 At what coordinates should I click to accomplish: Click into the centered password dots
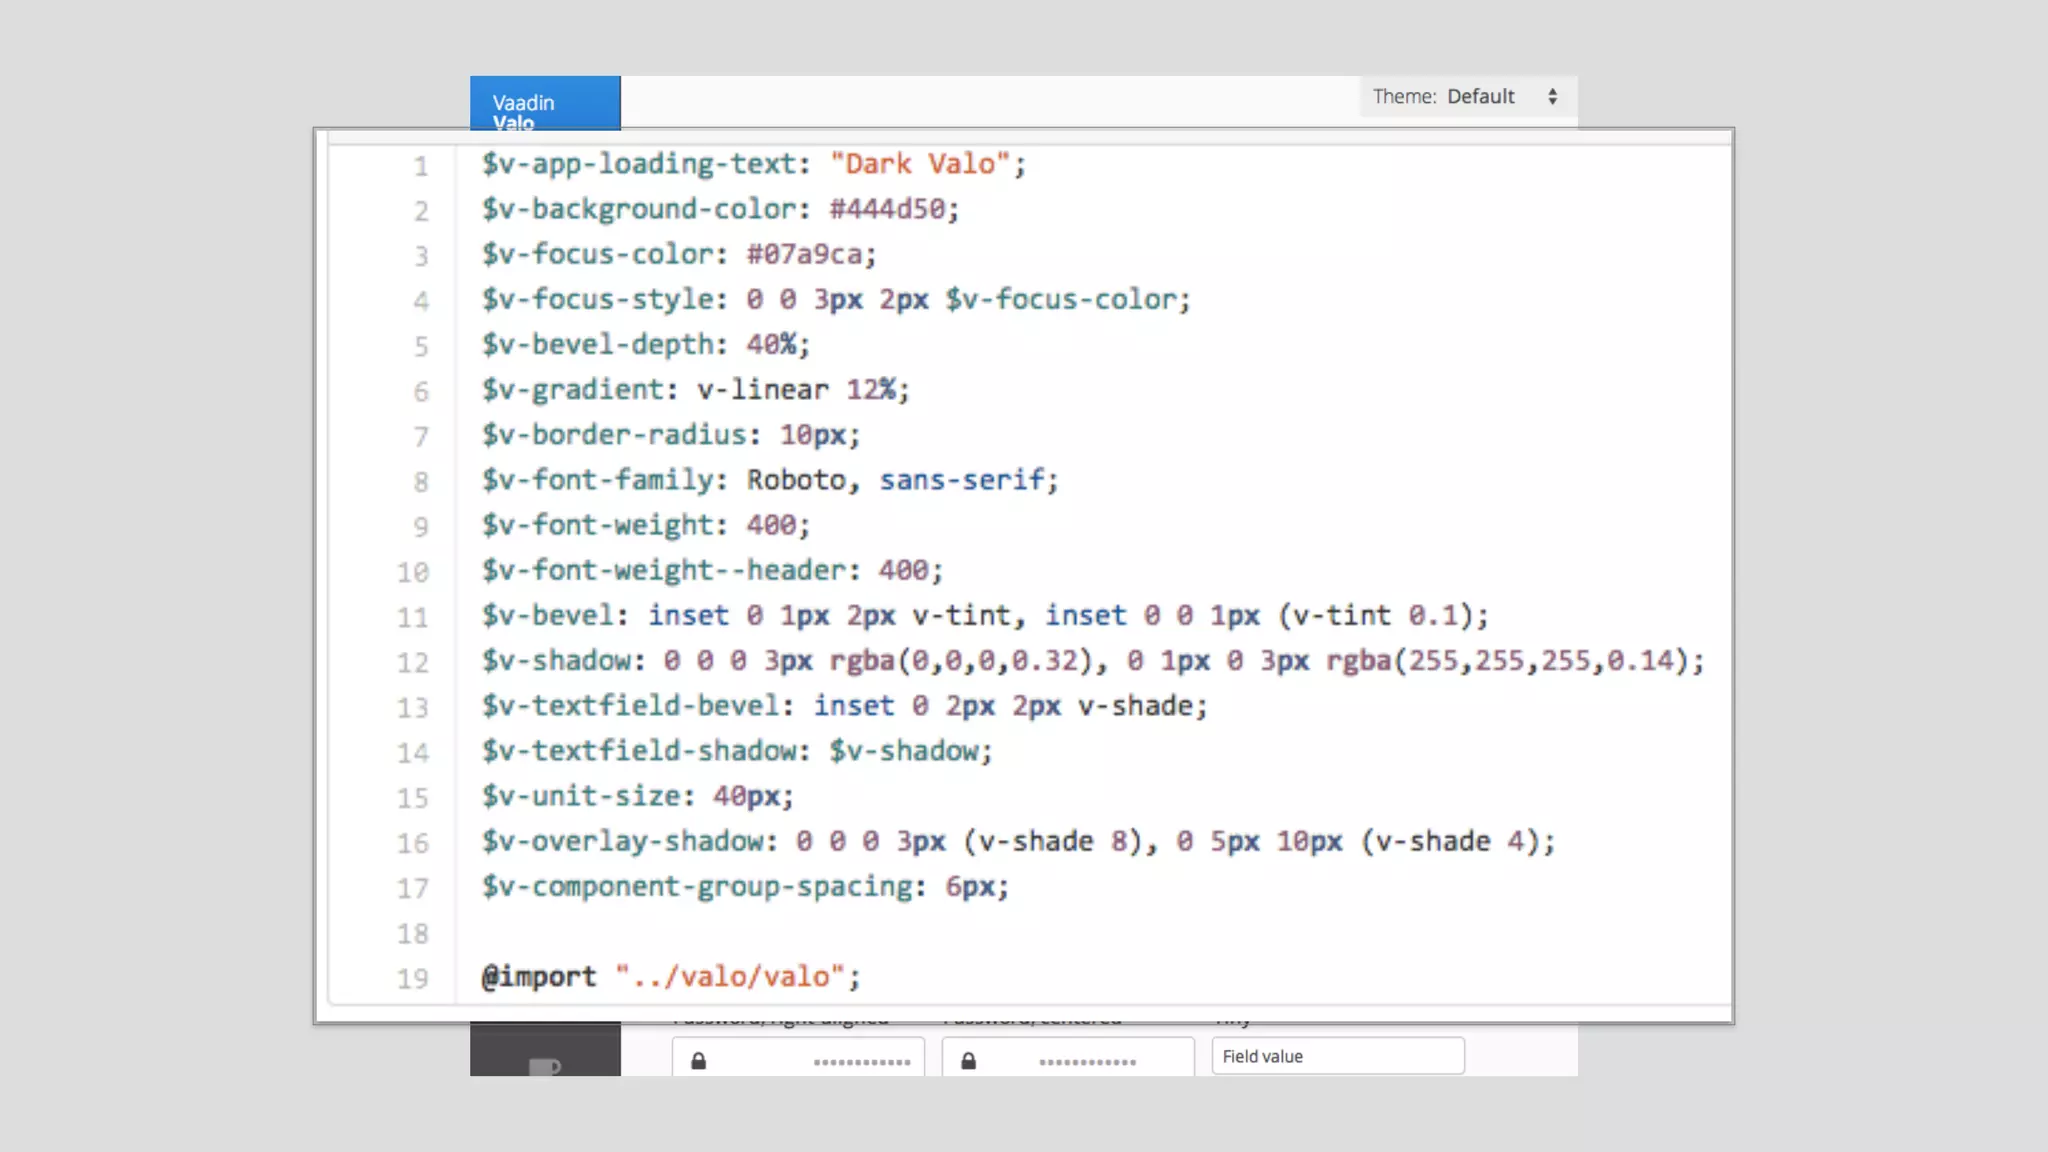1087,1062
